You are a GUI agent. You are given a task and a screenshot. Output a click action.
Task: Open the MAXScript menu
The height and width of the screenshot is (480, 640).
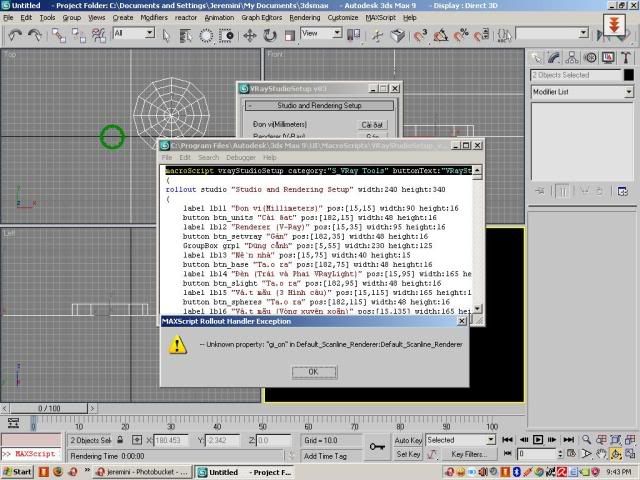point(380,18)
